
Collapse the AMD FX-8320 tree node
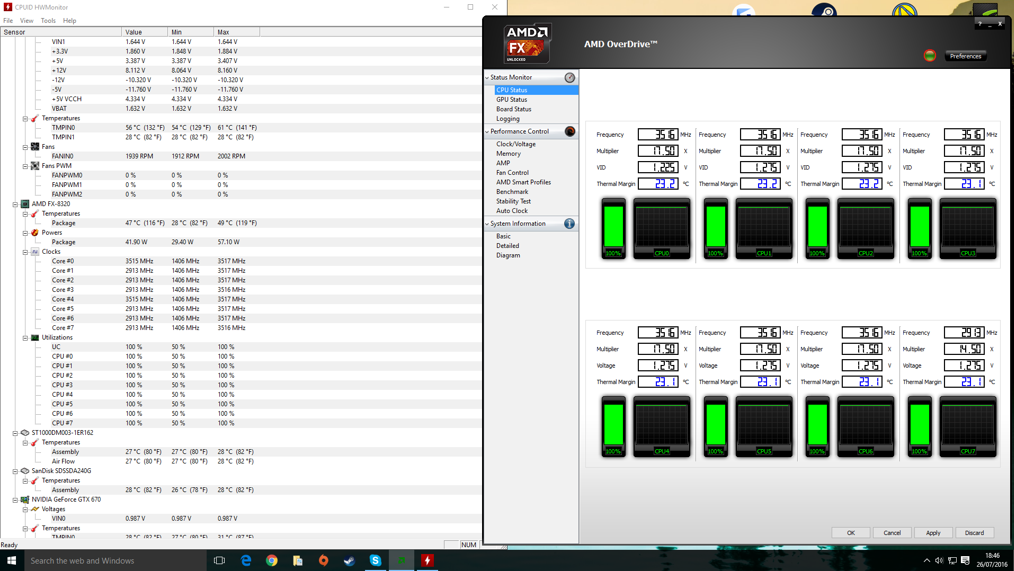(15, 204)
